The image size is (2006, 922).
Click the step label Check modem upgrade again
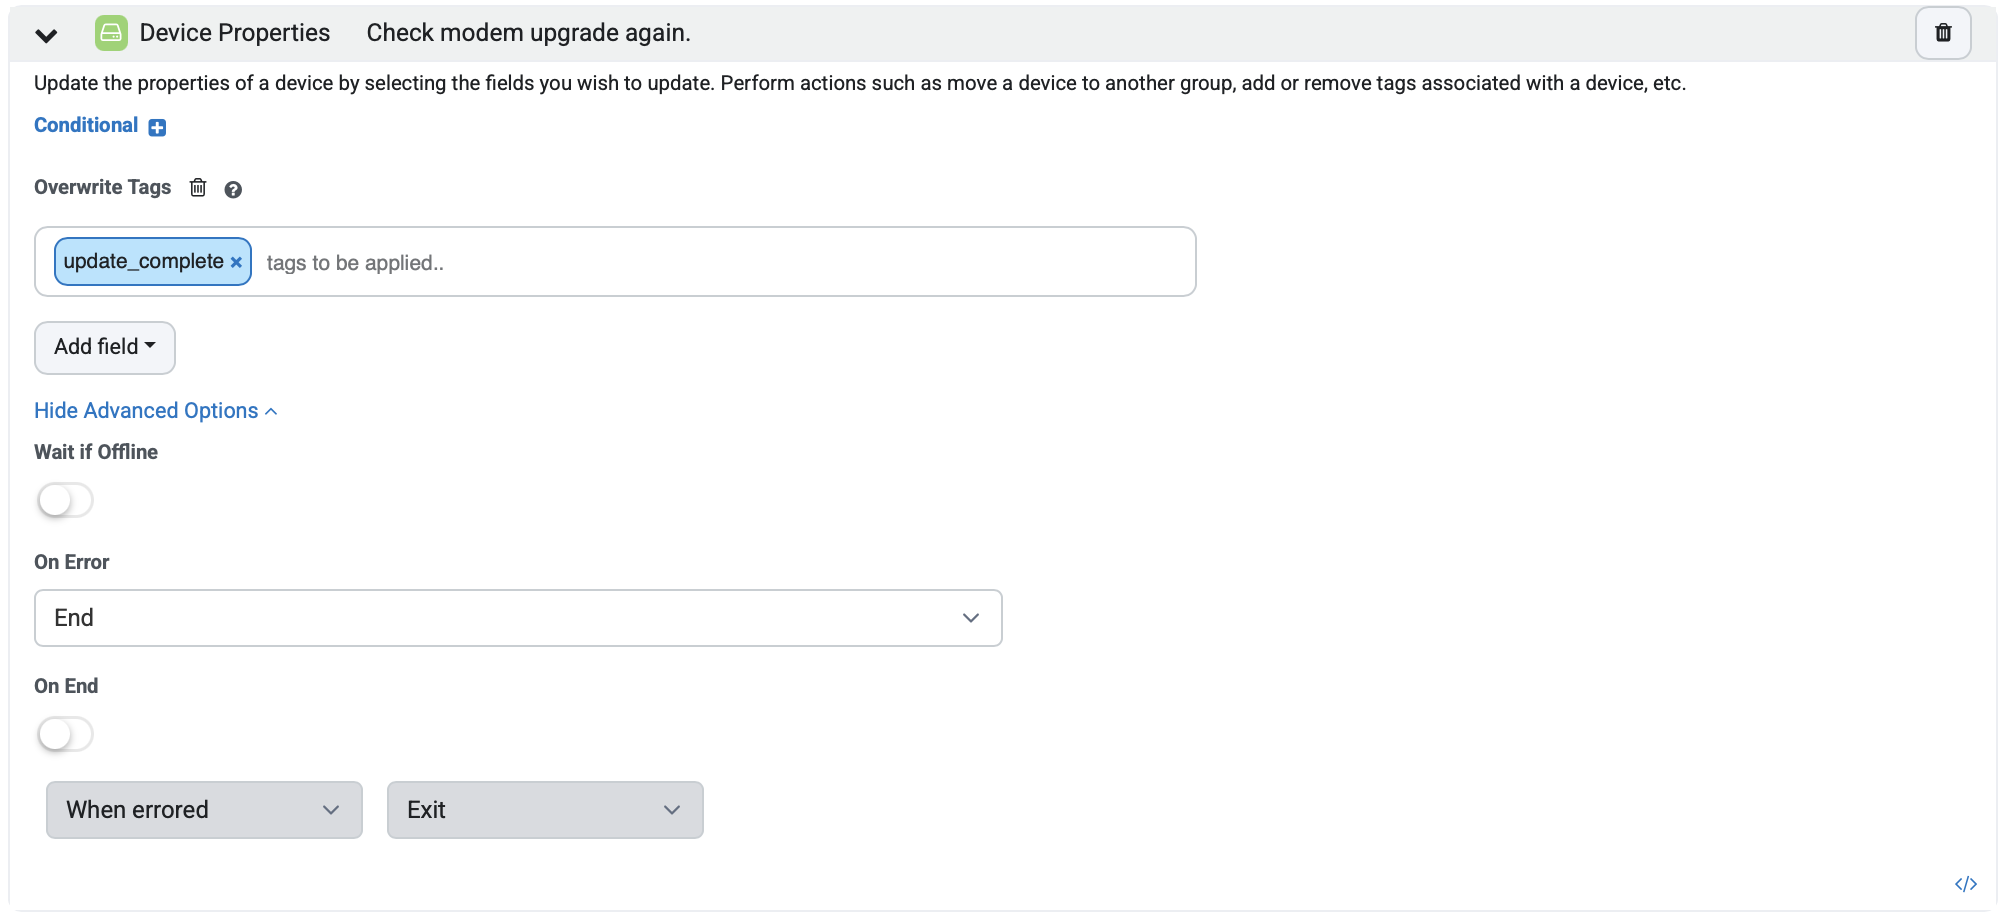[x=528, y=33]
